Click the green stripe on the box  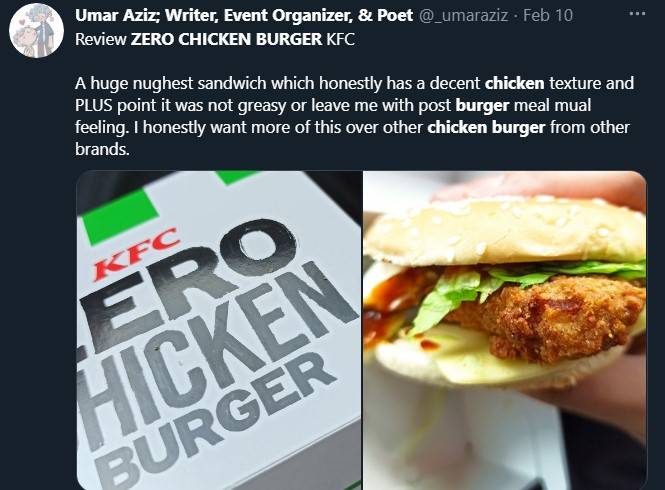pos(120,221)
